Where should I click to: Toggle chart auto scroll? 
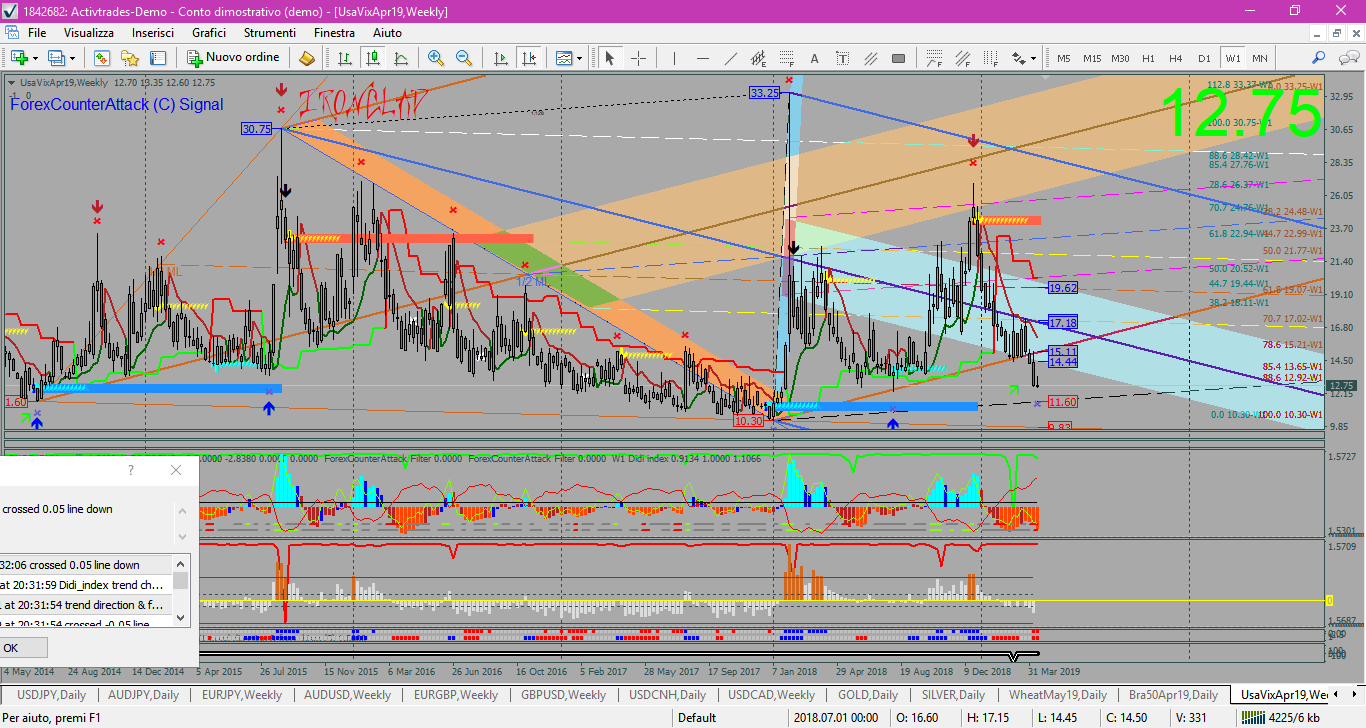pyautogui.click(x=500, y=58)
